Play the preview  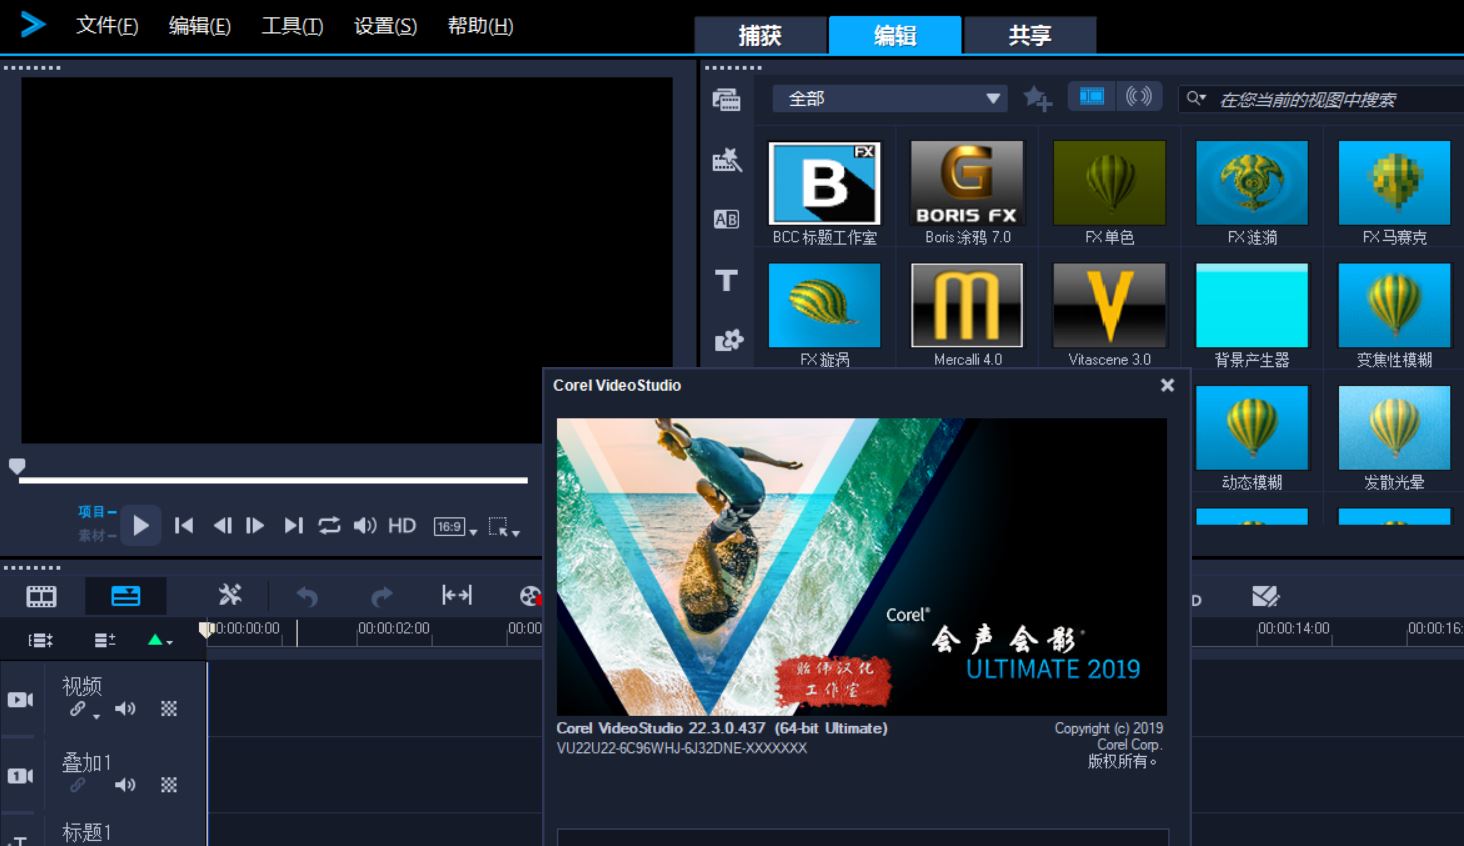click(141, 525)
